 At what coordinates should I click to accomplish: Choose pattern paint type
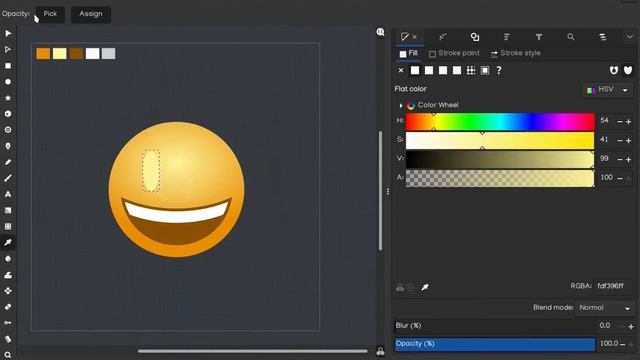pos(471,70)
